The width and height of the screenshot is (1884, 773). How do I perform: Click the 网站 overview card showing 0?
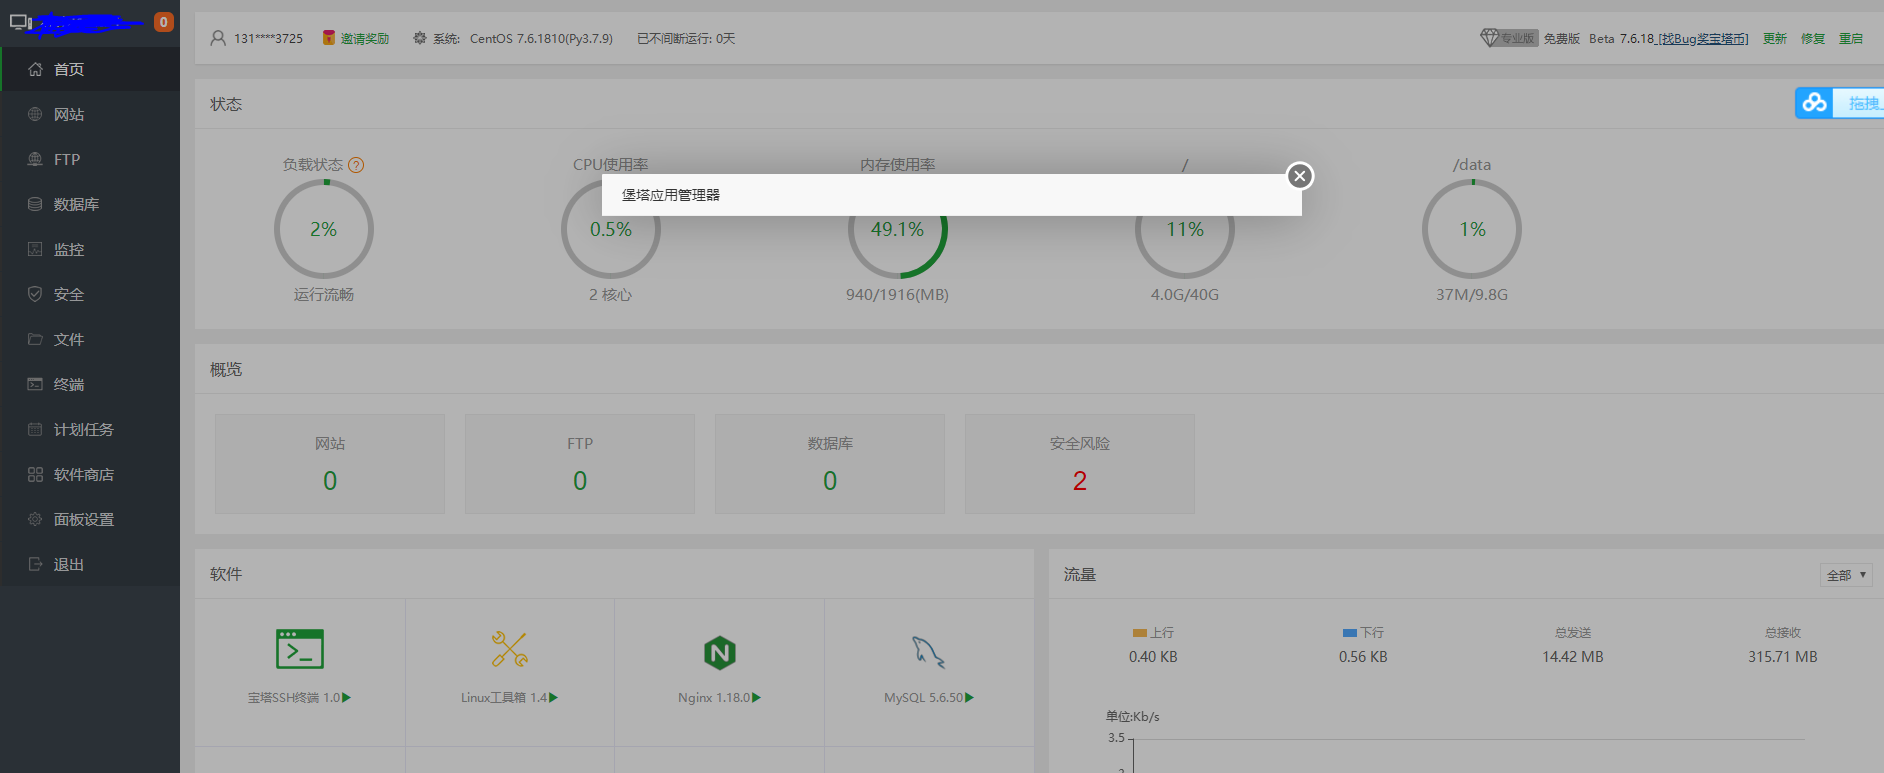coord(330,464)
